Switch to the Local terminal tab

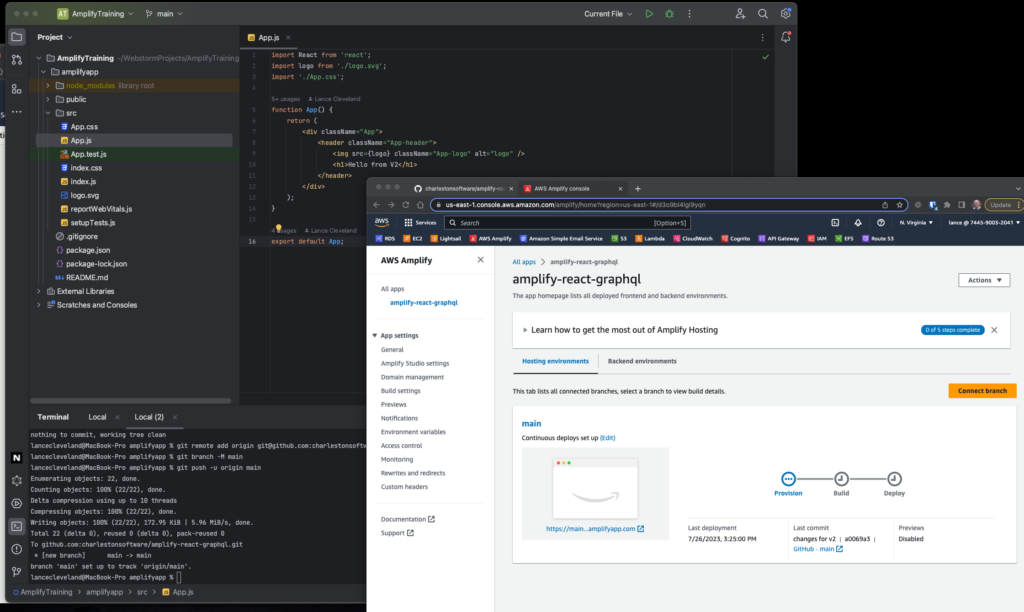[x=97, y=416]
